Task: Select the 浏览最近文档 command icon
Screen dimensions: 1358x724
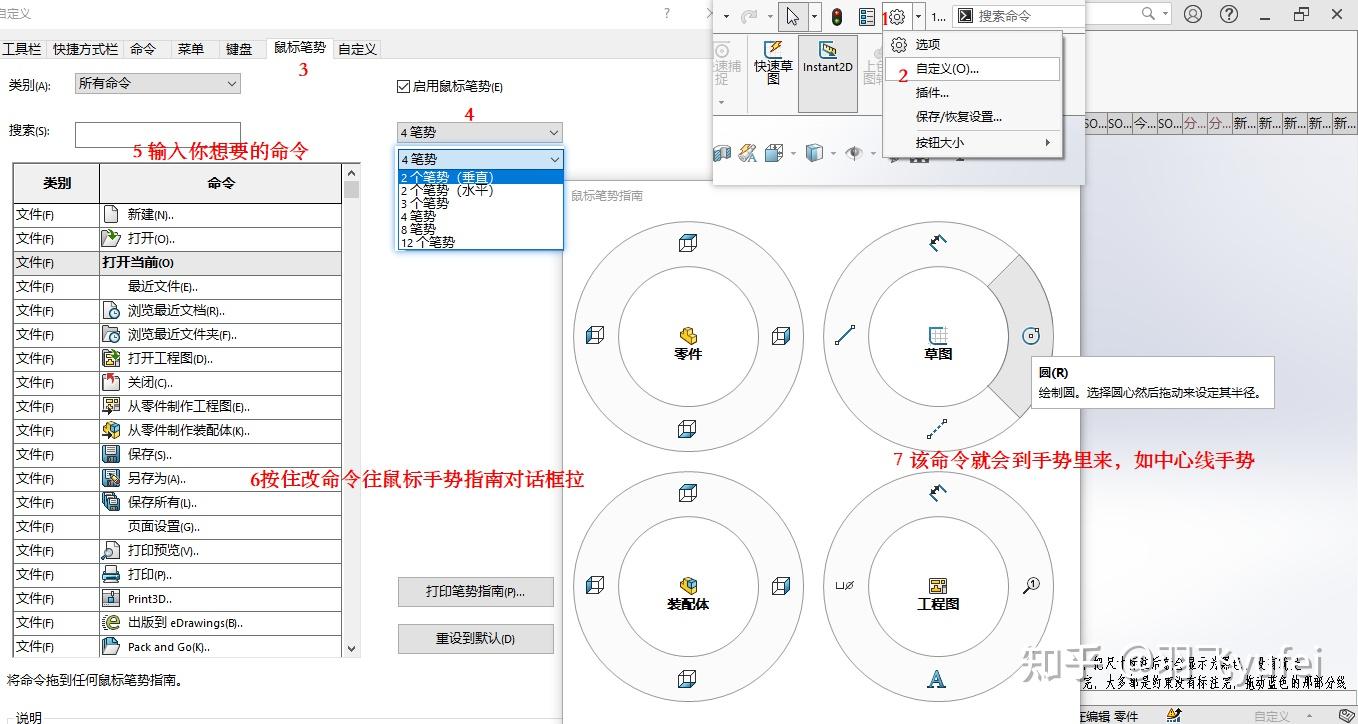Action: pos(111,310)
